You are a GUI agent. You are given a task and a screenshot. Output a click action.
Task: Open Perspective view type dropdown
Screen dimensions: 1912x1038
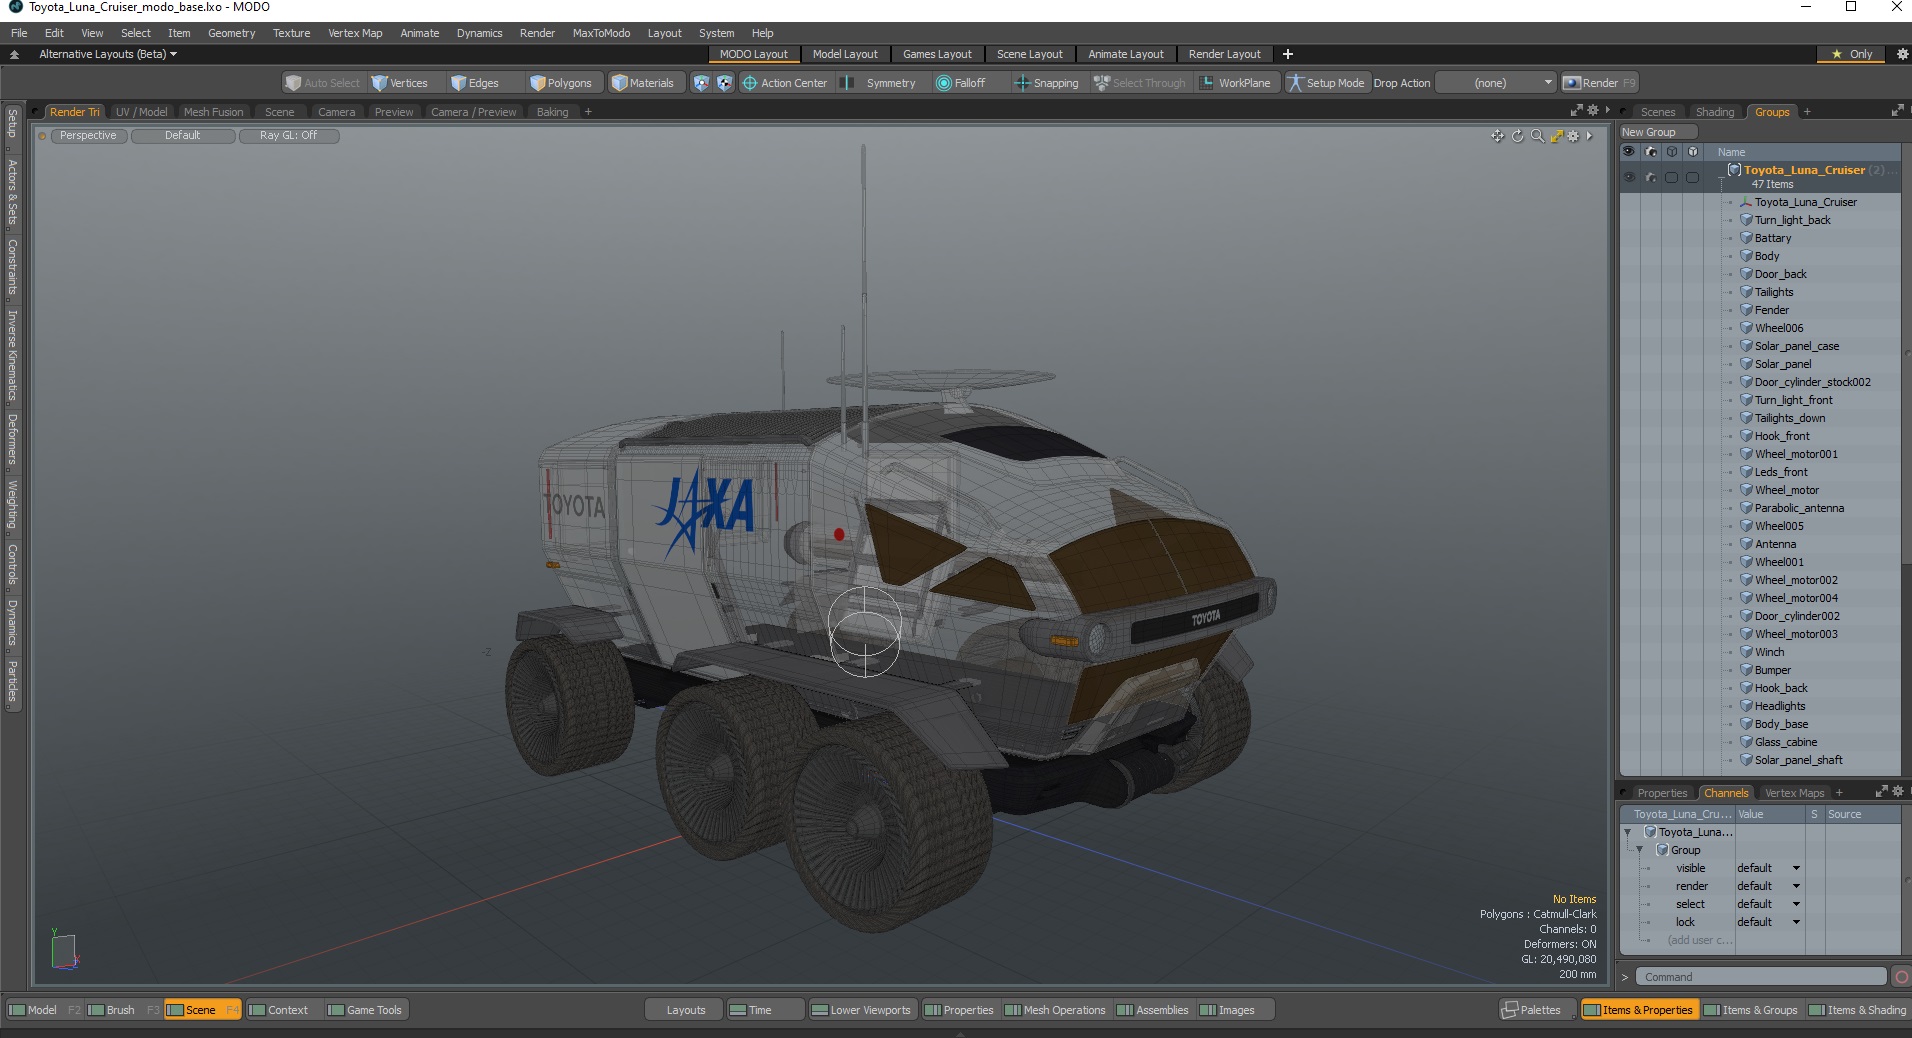[x=88, y=136]
